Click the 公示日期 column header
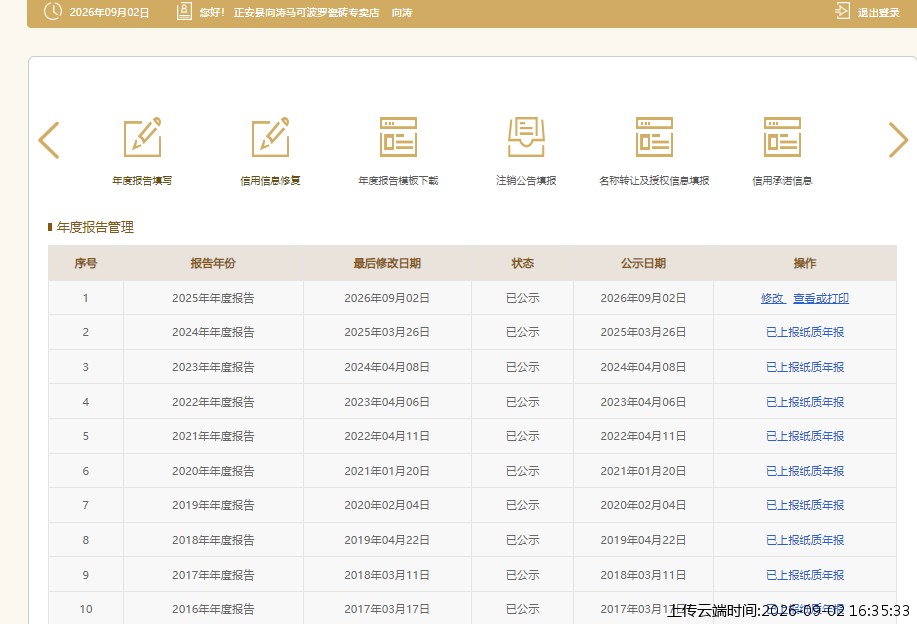The height and width of the screenshot is (624, 917). click(643, 263)
